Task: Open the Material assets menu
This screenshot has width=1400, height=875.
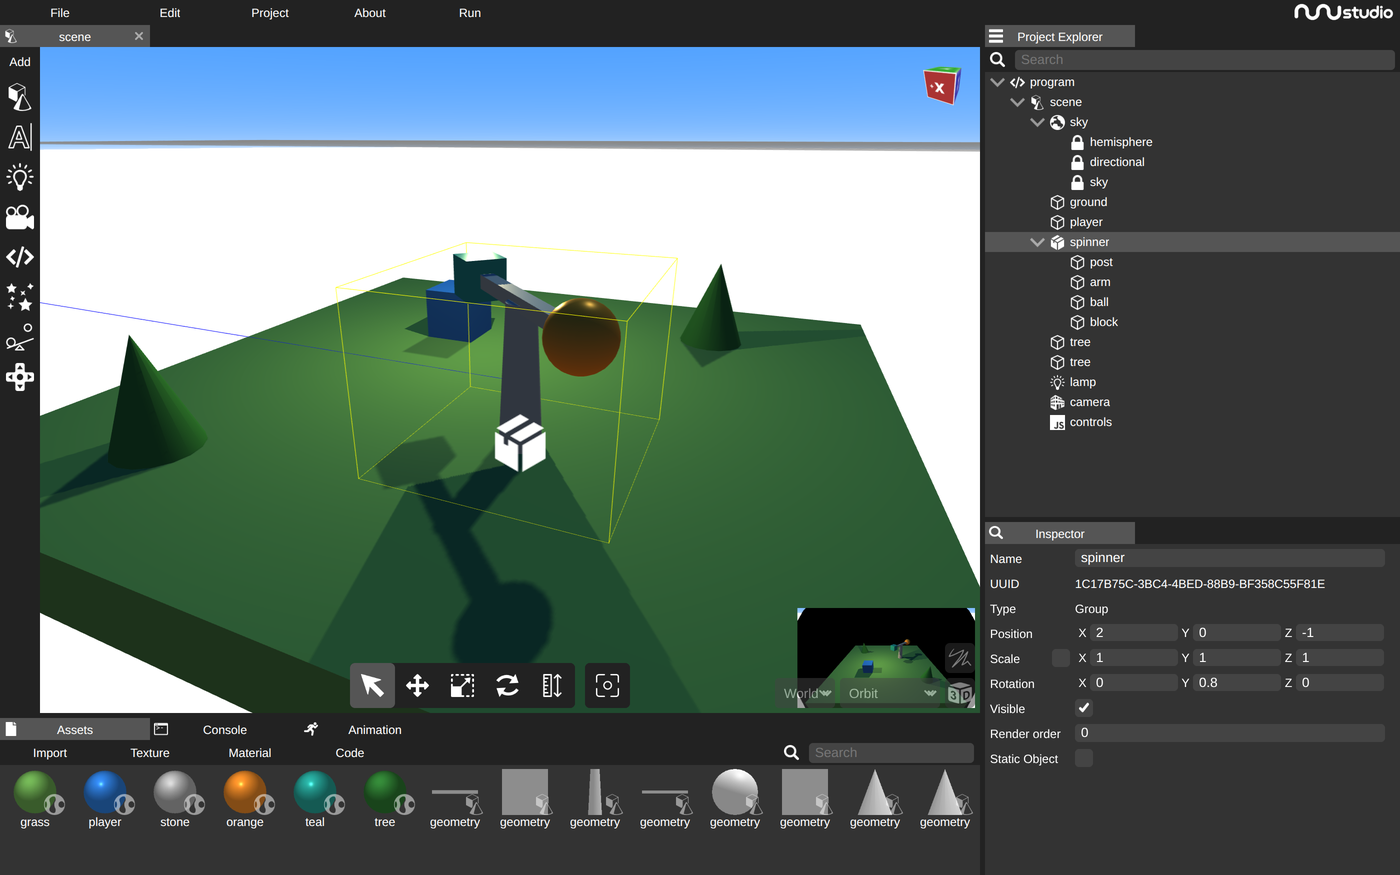Action: [x=250, y=753]
